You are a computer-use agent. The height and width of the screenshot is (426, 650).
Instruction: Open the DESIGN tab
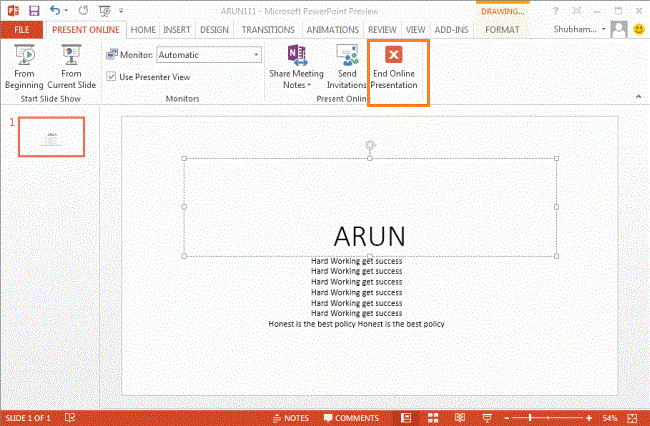214,30
